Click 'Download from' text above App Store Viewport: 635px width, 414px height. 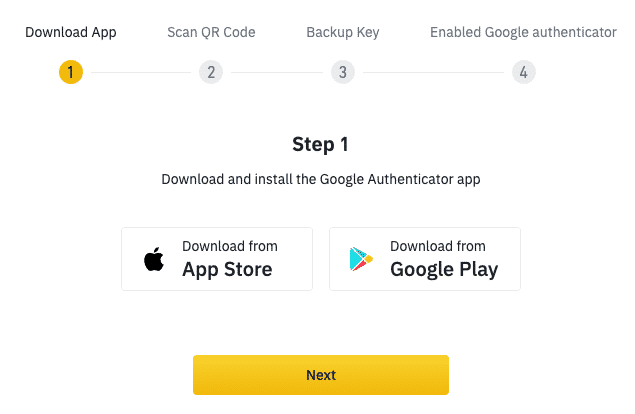click(230, 246)
